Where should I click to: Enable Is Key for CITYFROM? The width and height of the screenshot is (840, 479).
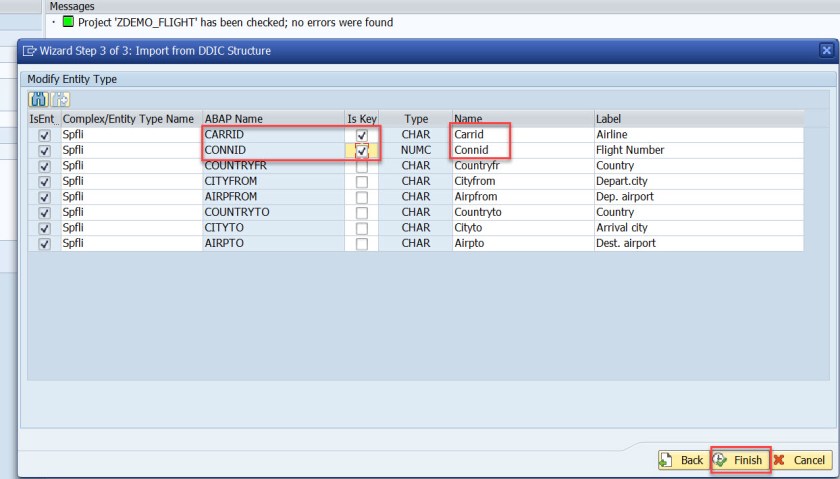[x=362, y=182]
